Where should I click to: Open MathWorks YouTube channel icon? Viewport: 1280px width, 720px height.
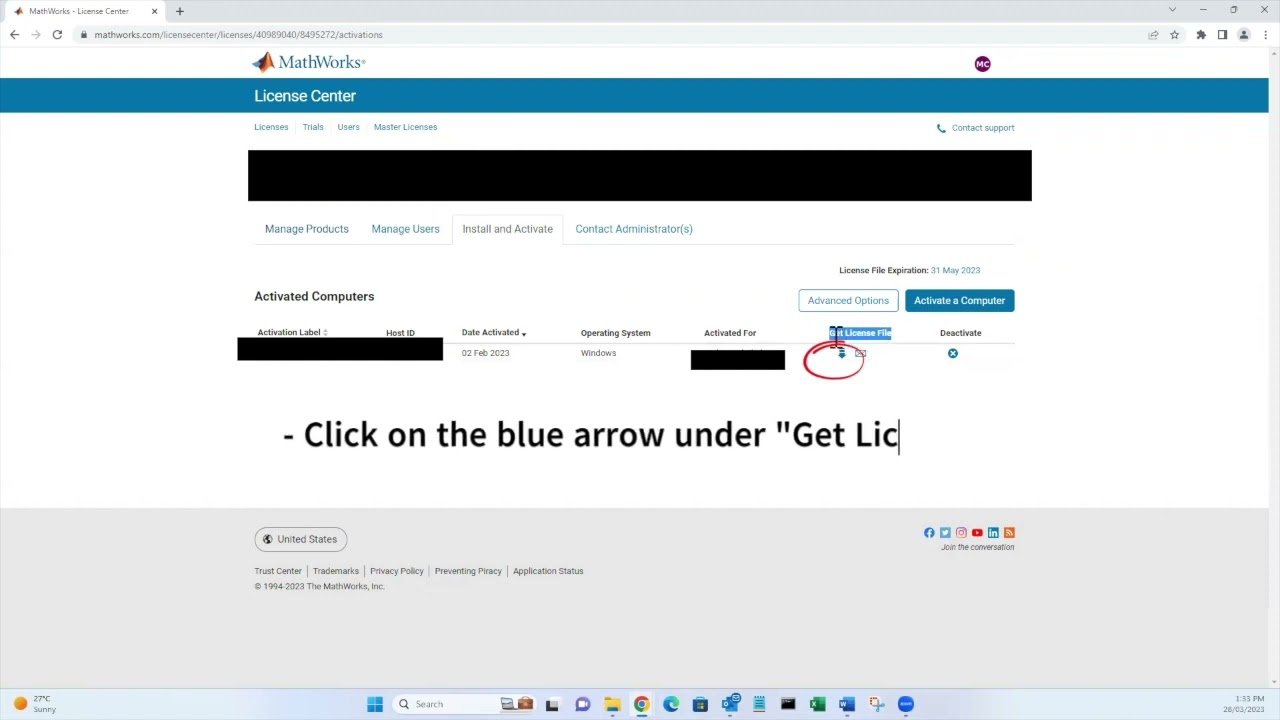pos(977,533)
